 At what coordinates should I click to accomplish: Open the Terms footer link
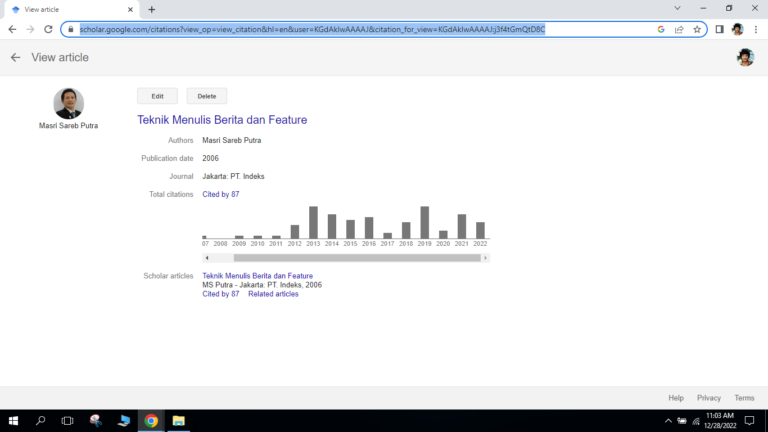744,398
